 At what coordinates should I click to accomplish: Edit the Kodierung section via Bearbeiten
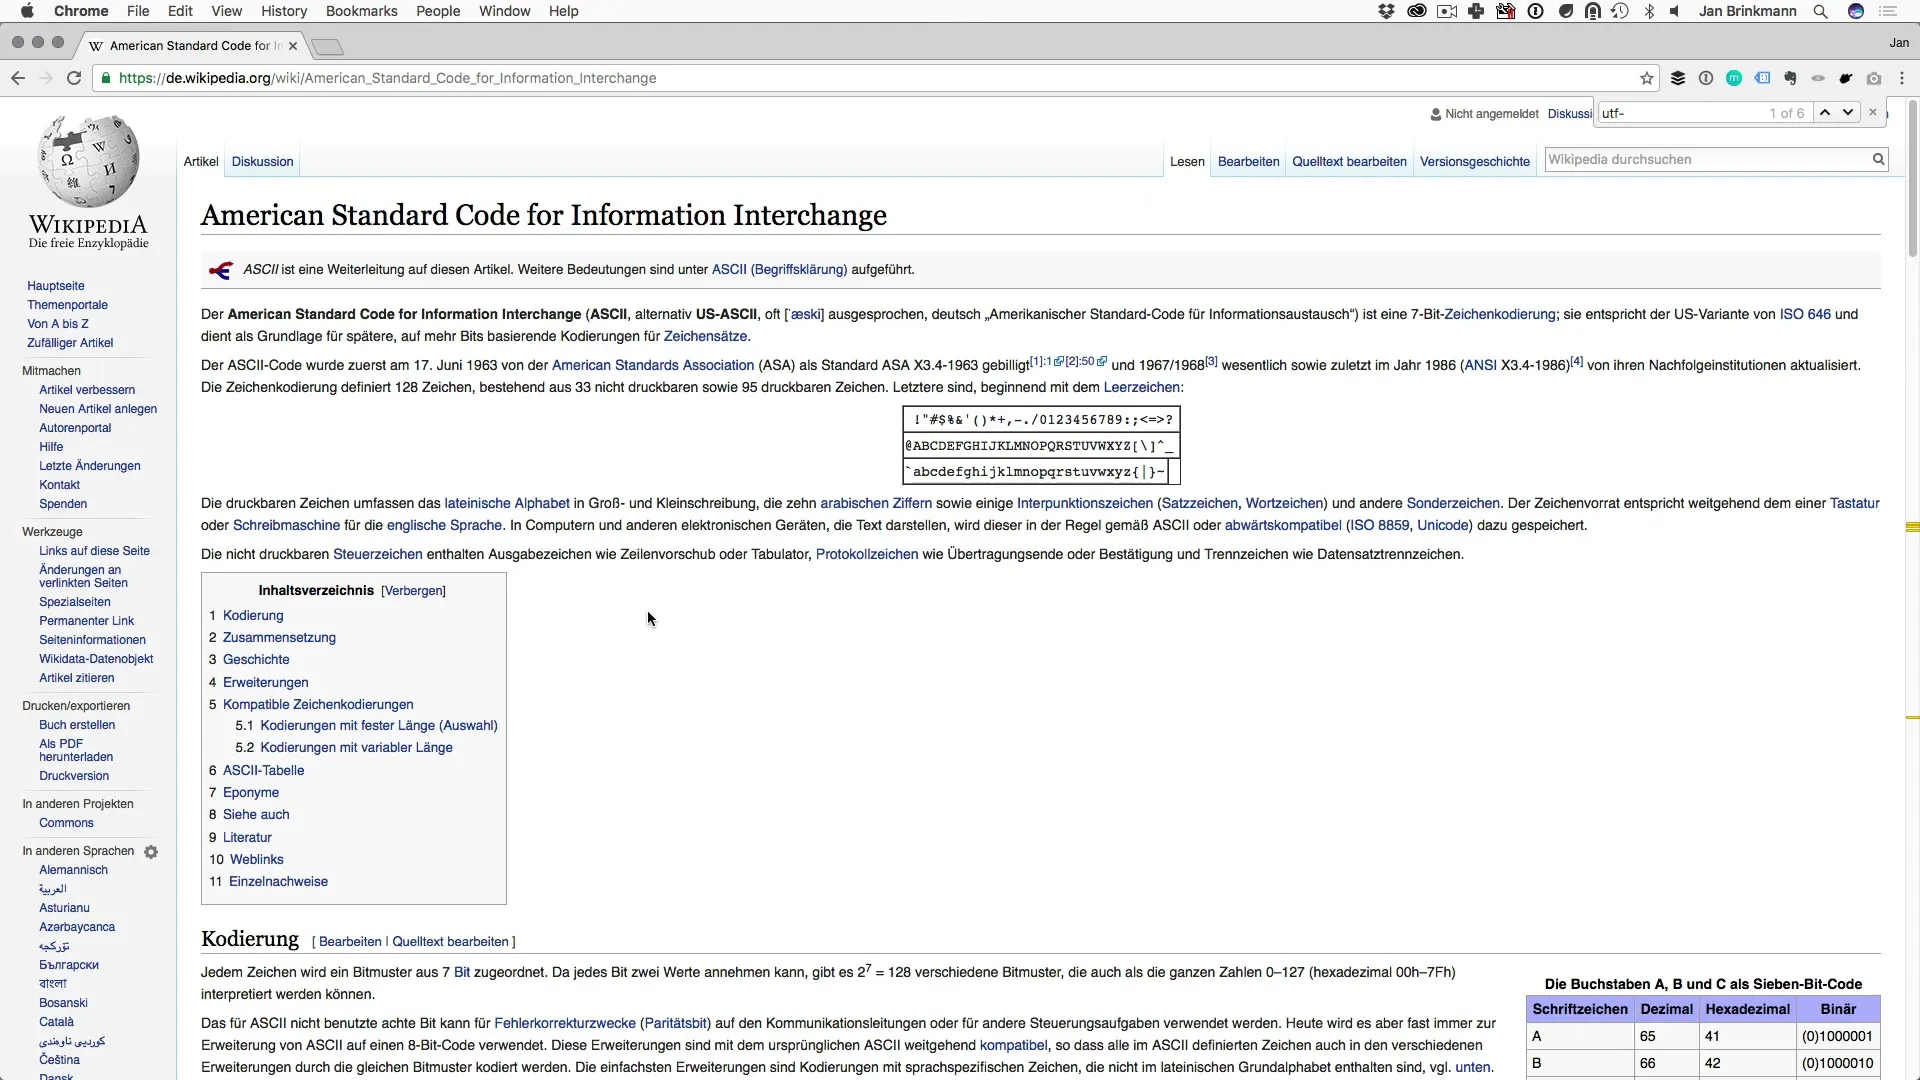click(350, 942)
